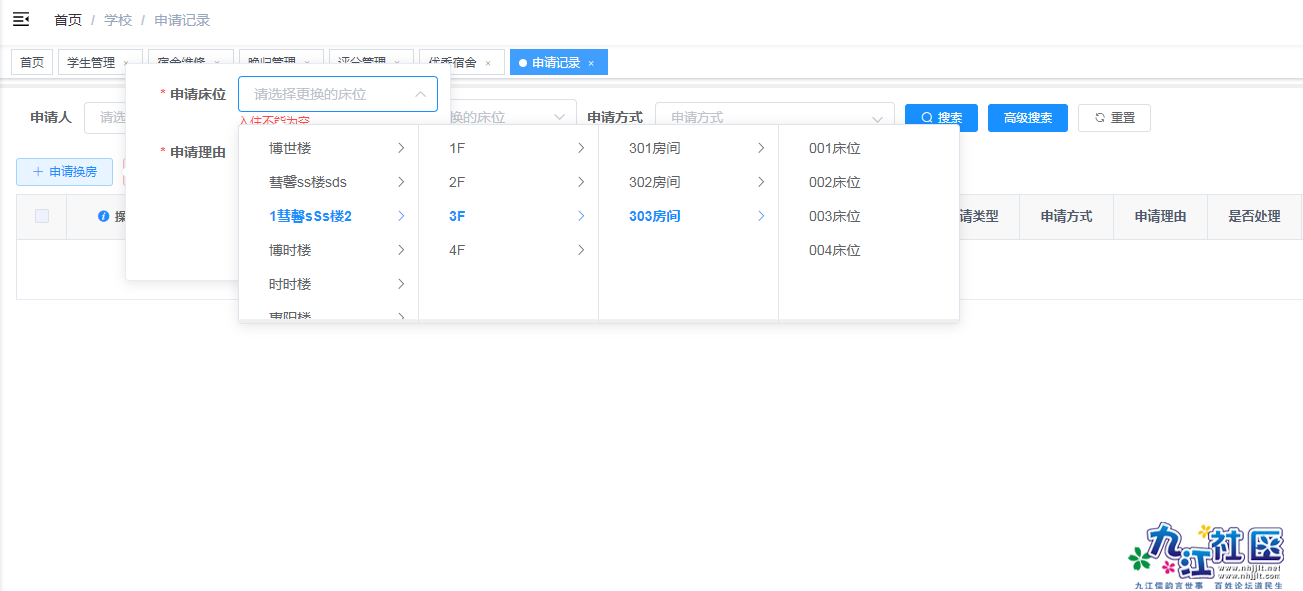Toggle the select-all checkbox in the table header

pyautogui.click(x=40, y=216)
